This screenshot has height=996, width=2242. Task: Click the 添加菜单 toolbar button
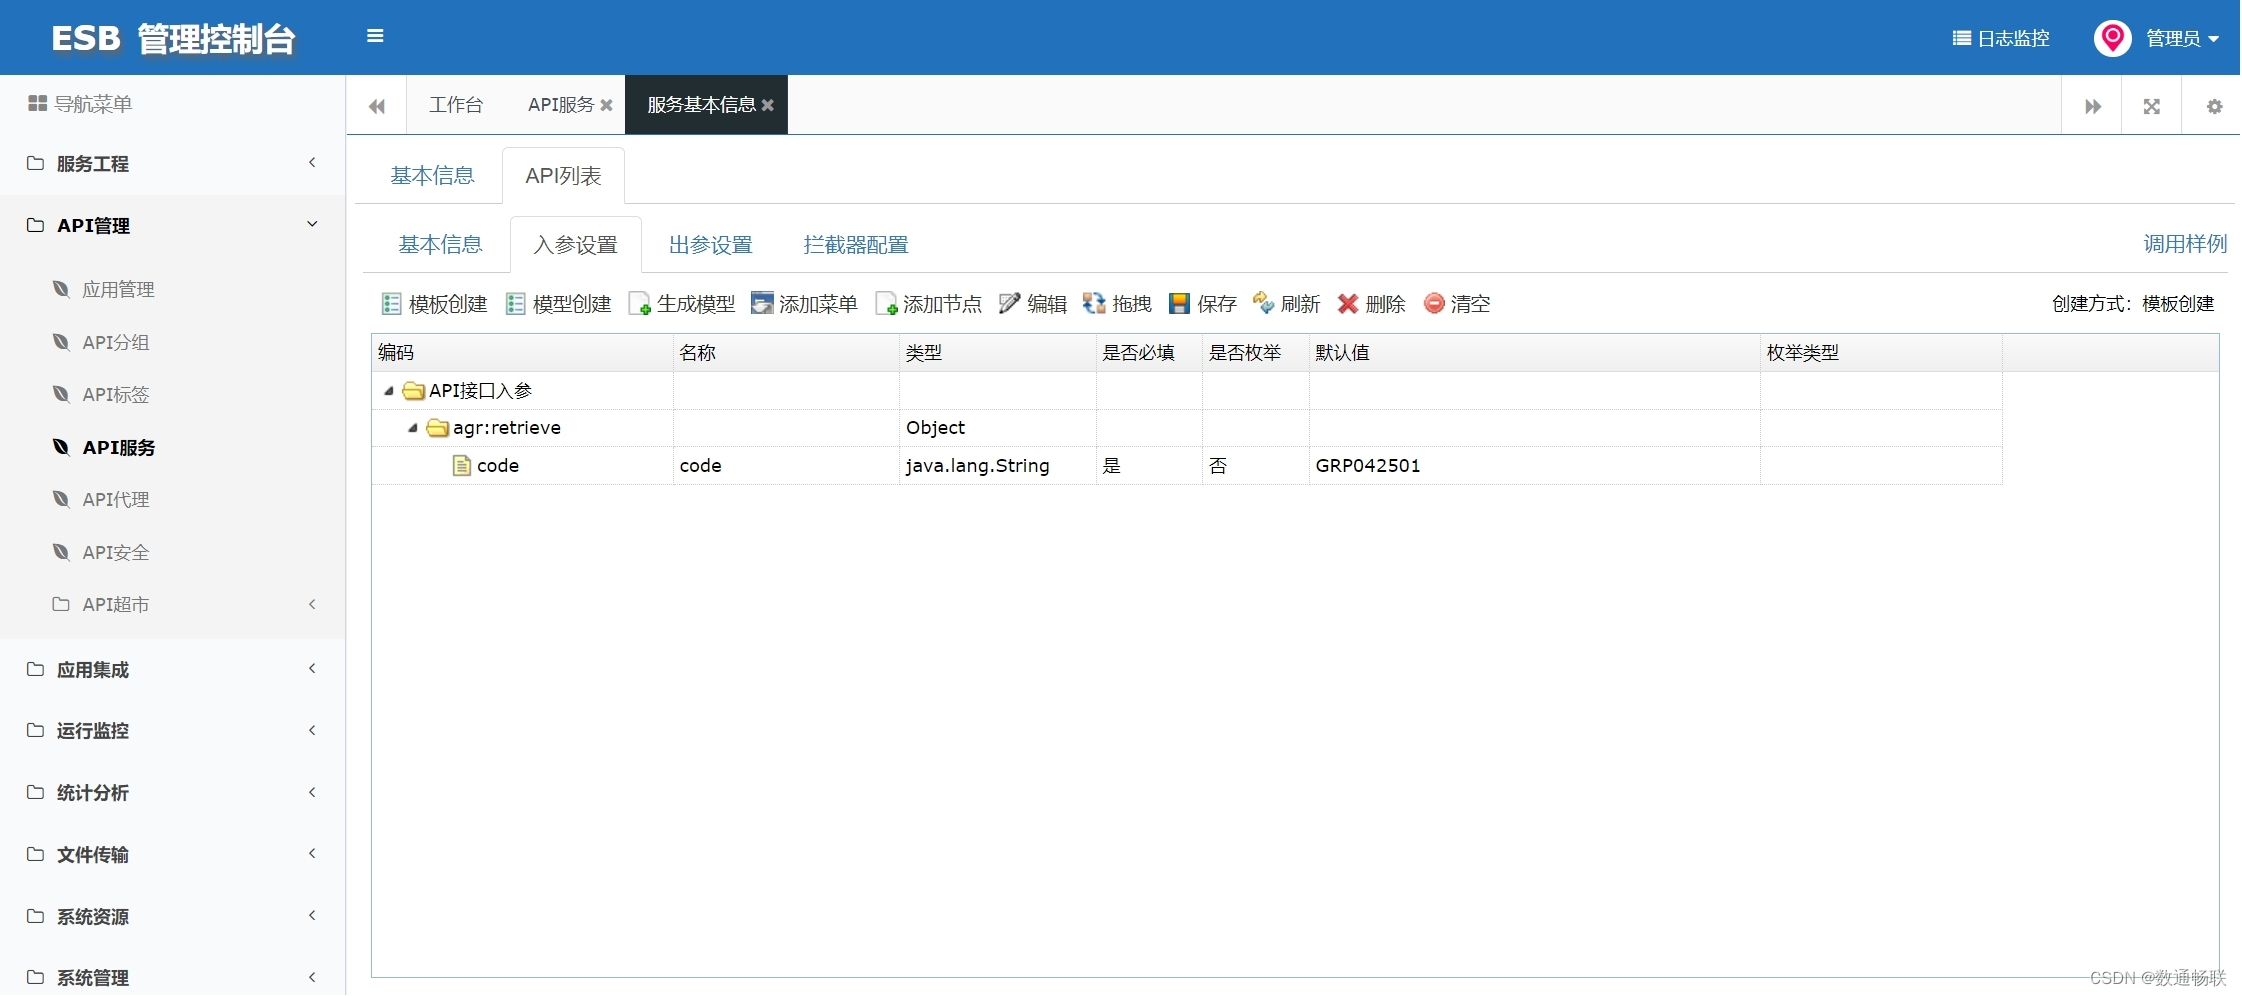pyautogui.click(x=805, y=304)
